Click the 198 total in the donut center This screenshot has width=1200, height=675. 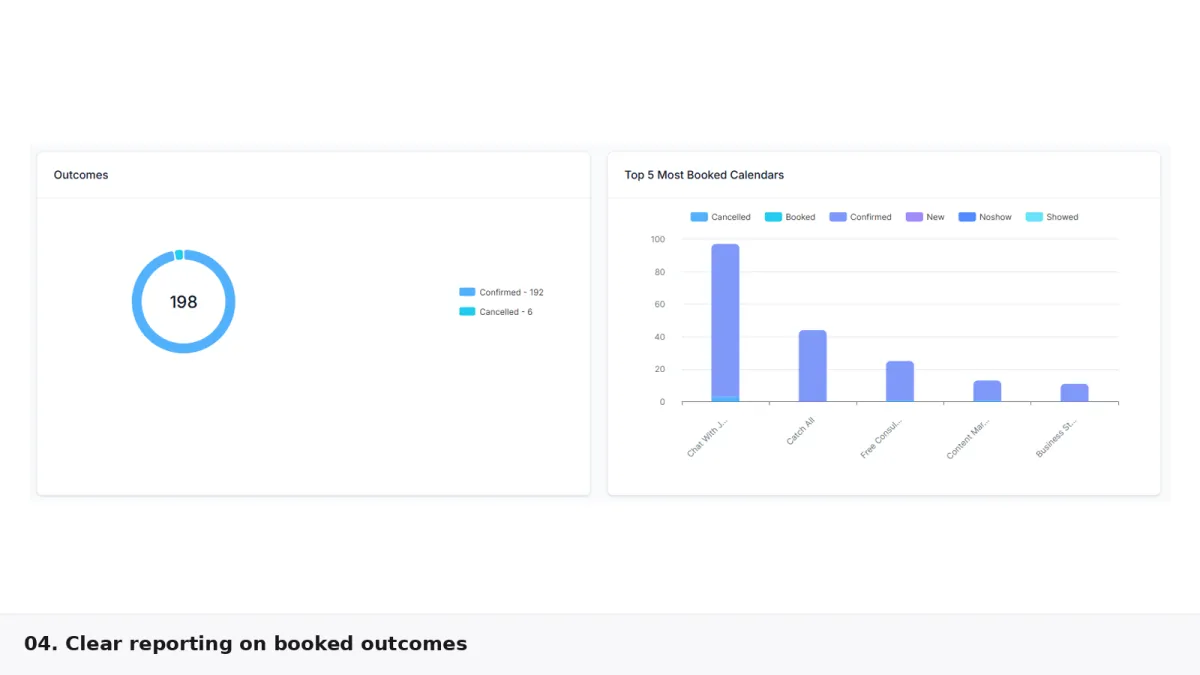tap(184, 302)
